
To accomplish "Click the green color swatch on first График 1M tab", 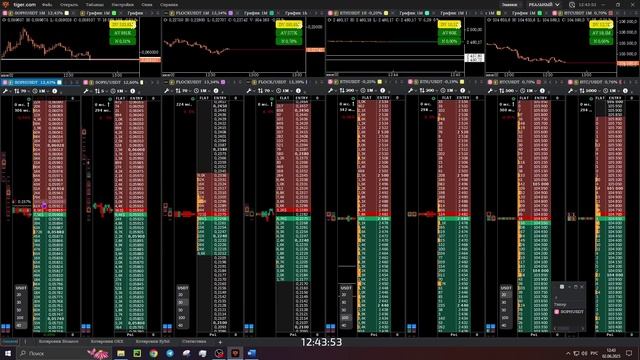I will [x=114, y=13].
